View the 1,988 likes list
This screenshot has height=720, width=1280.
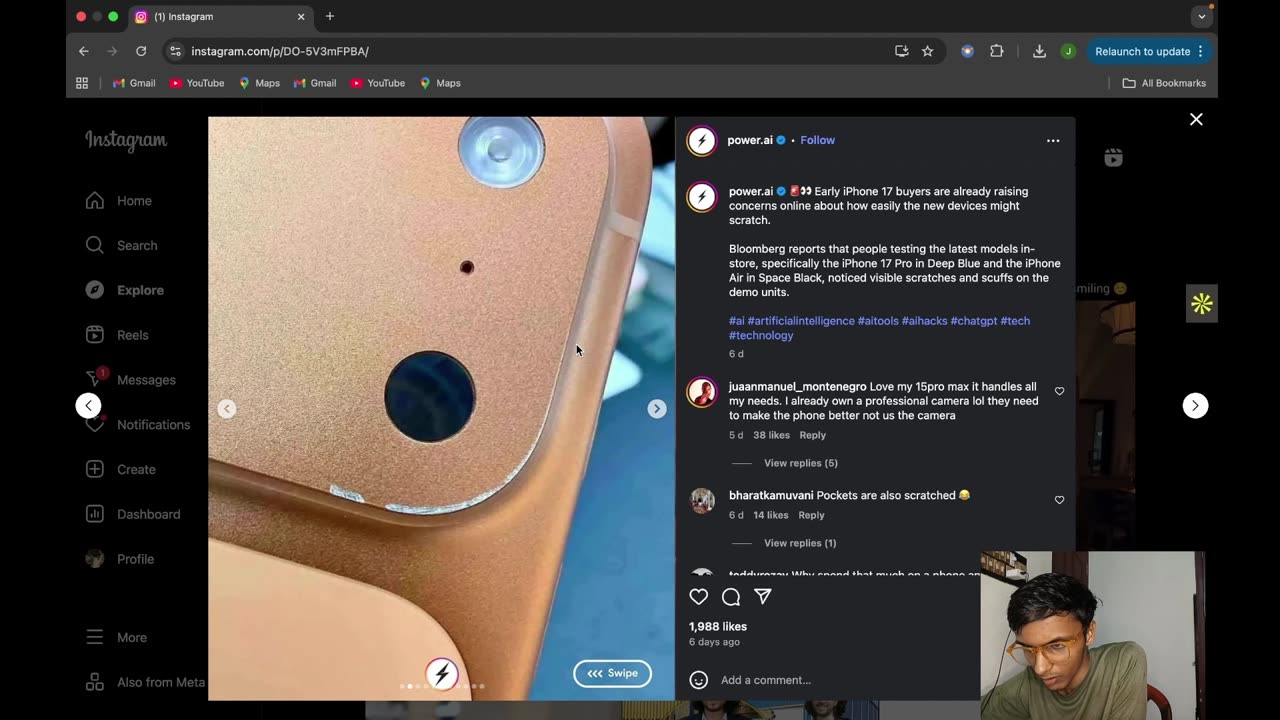click(718, 627)
